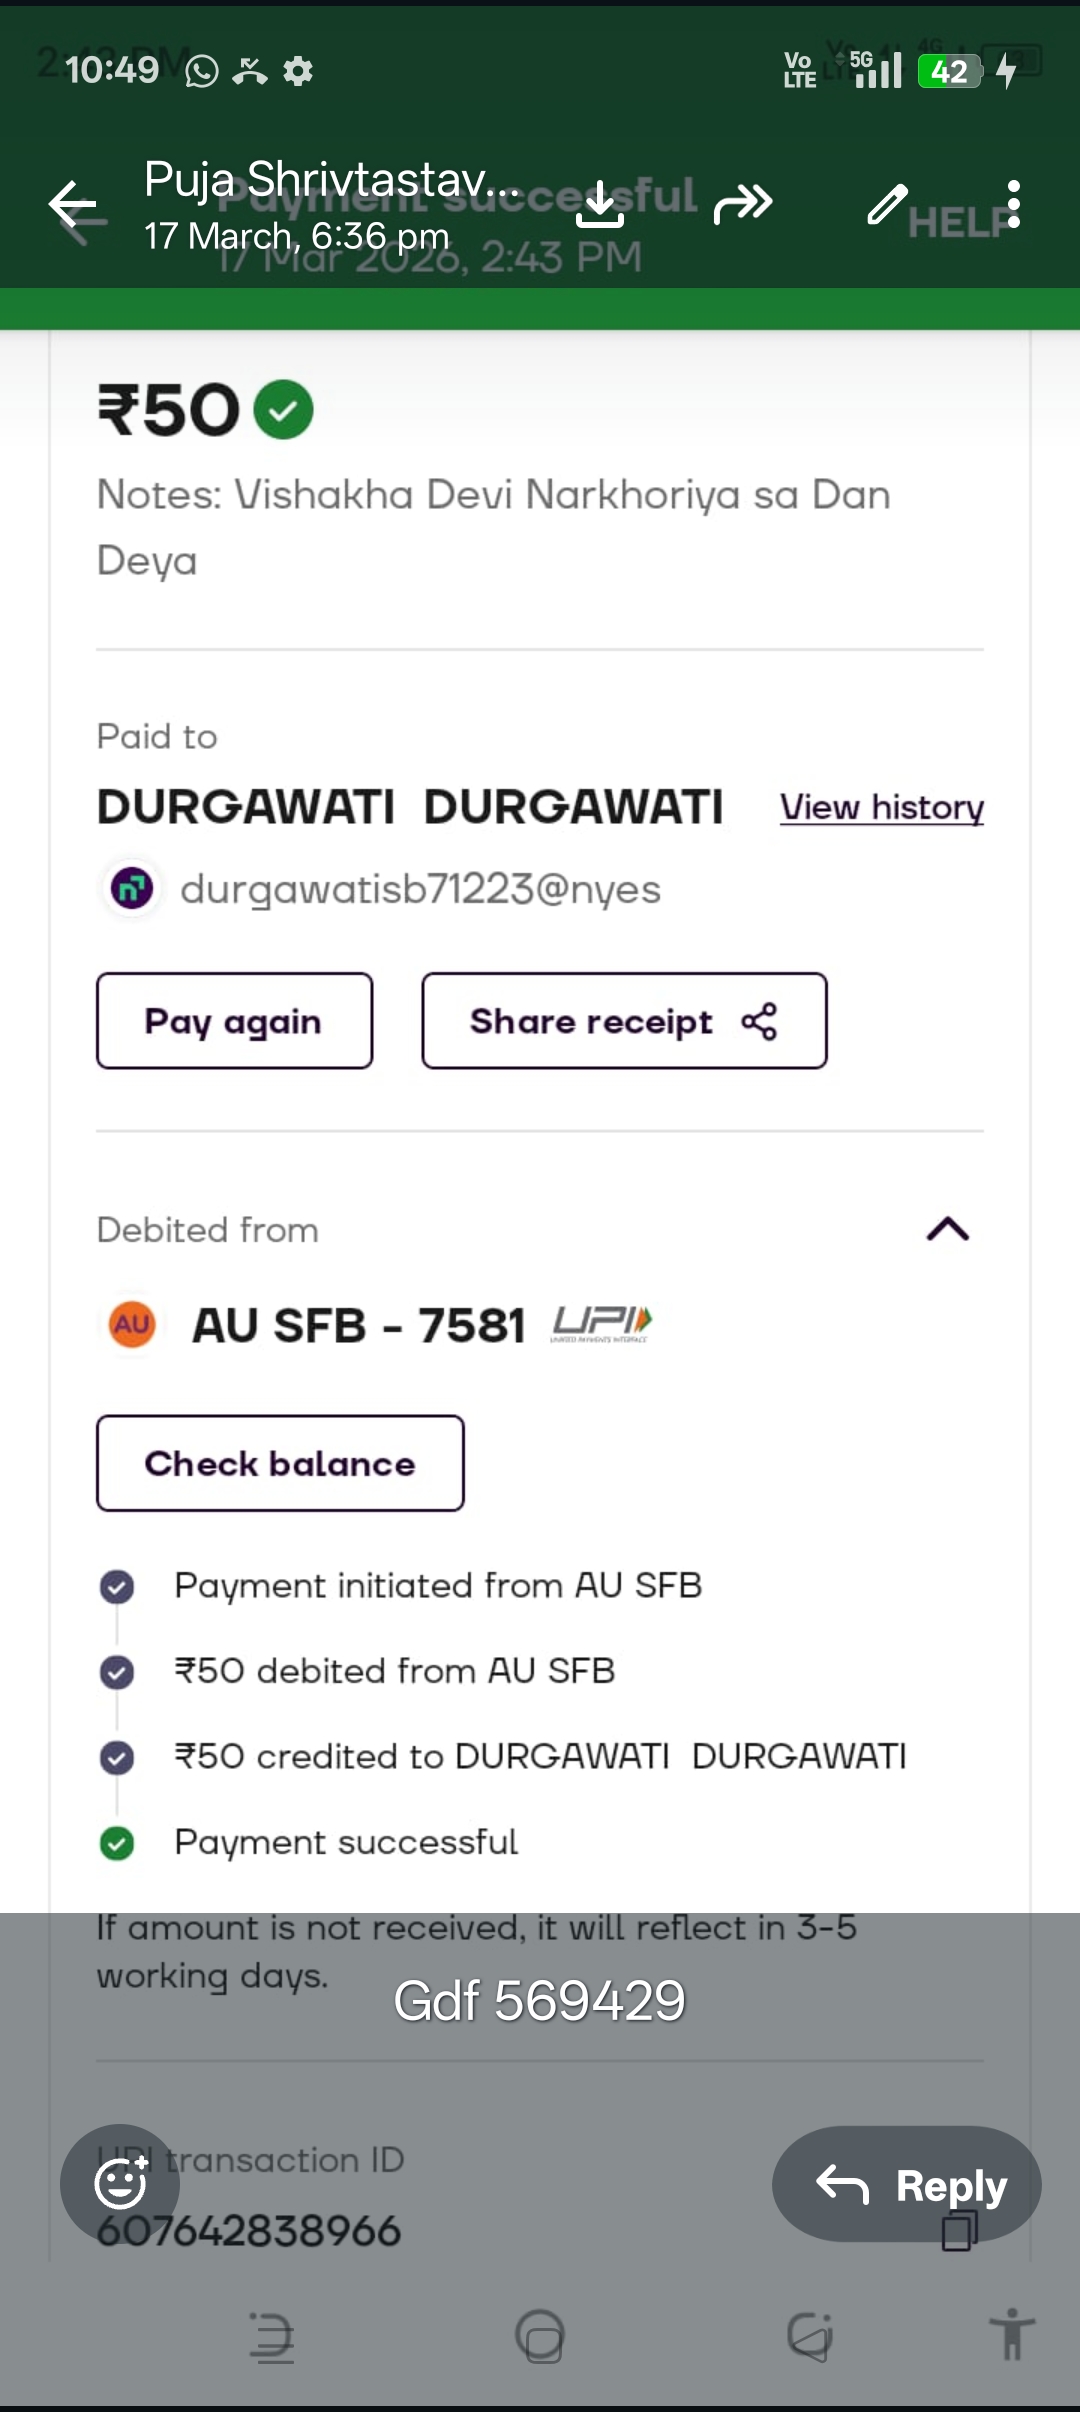The image size is (1080, 2412).
Task: Copy the UPI transaction ID
Action: pyautogui.click(x=957, y=2232)
